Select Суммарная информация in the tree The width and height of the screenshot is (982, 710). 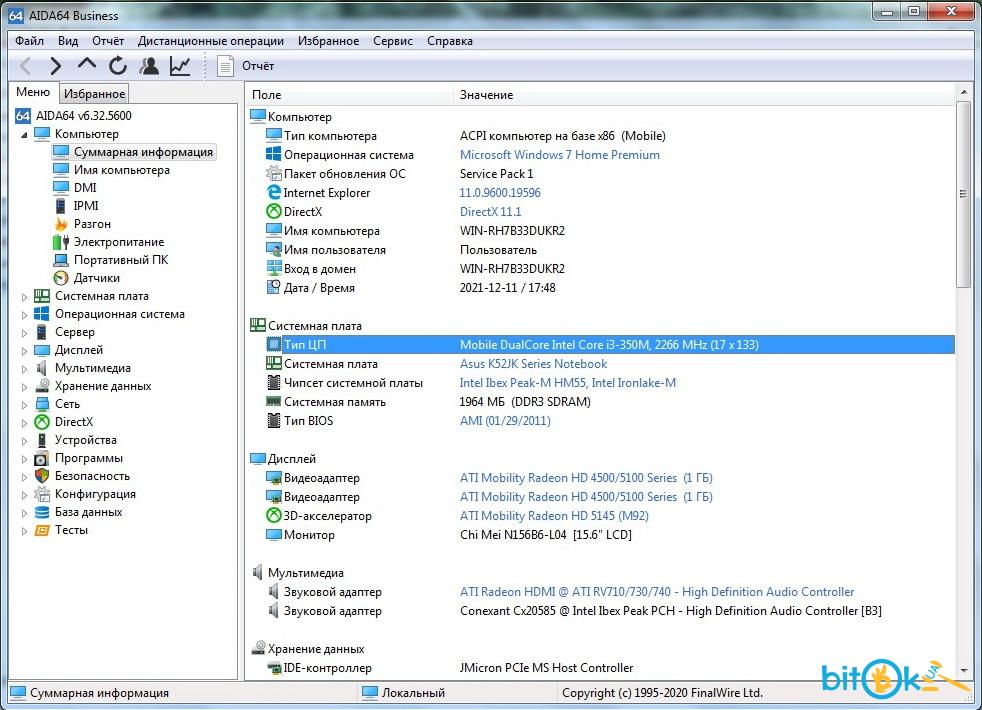click(x=133, y=152)
